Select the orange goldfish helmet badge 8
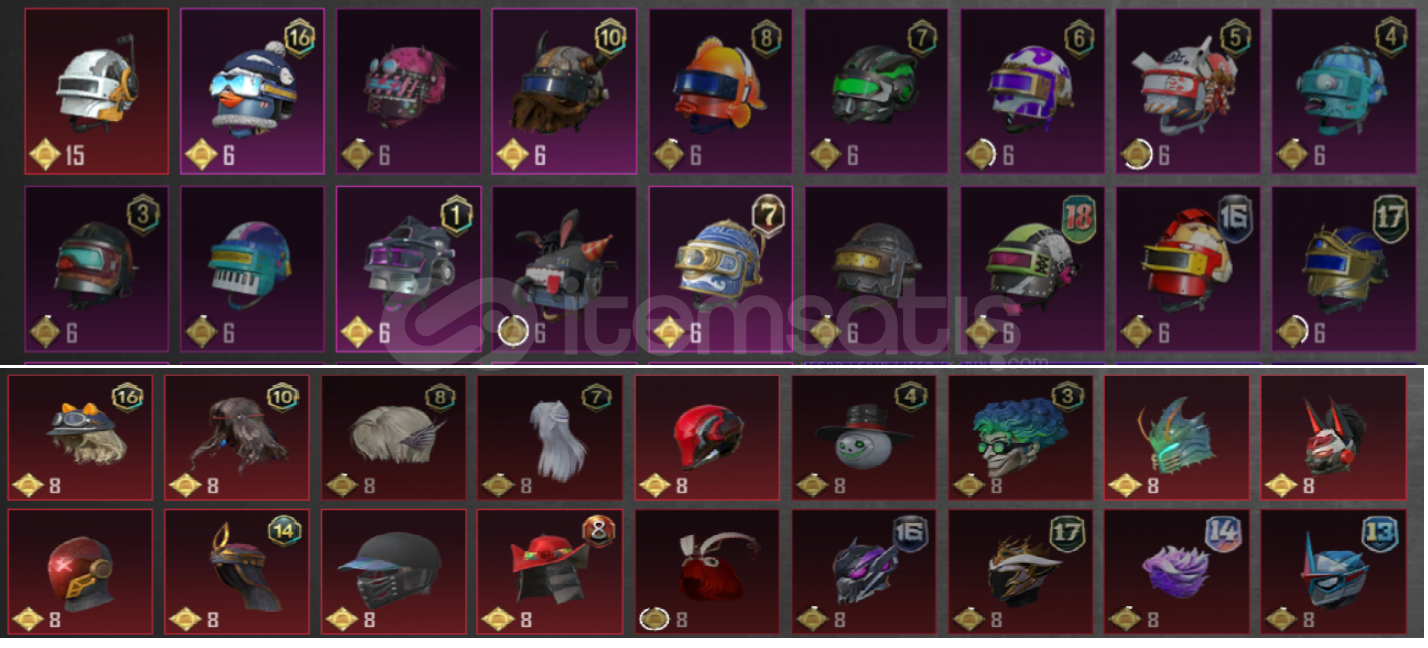1428x648 pixels. pos(721,91)
